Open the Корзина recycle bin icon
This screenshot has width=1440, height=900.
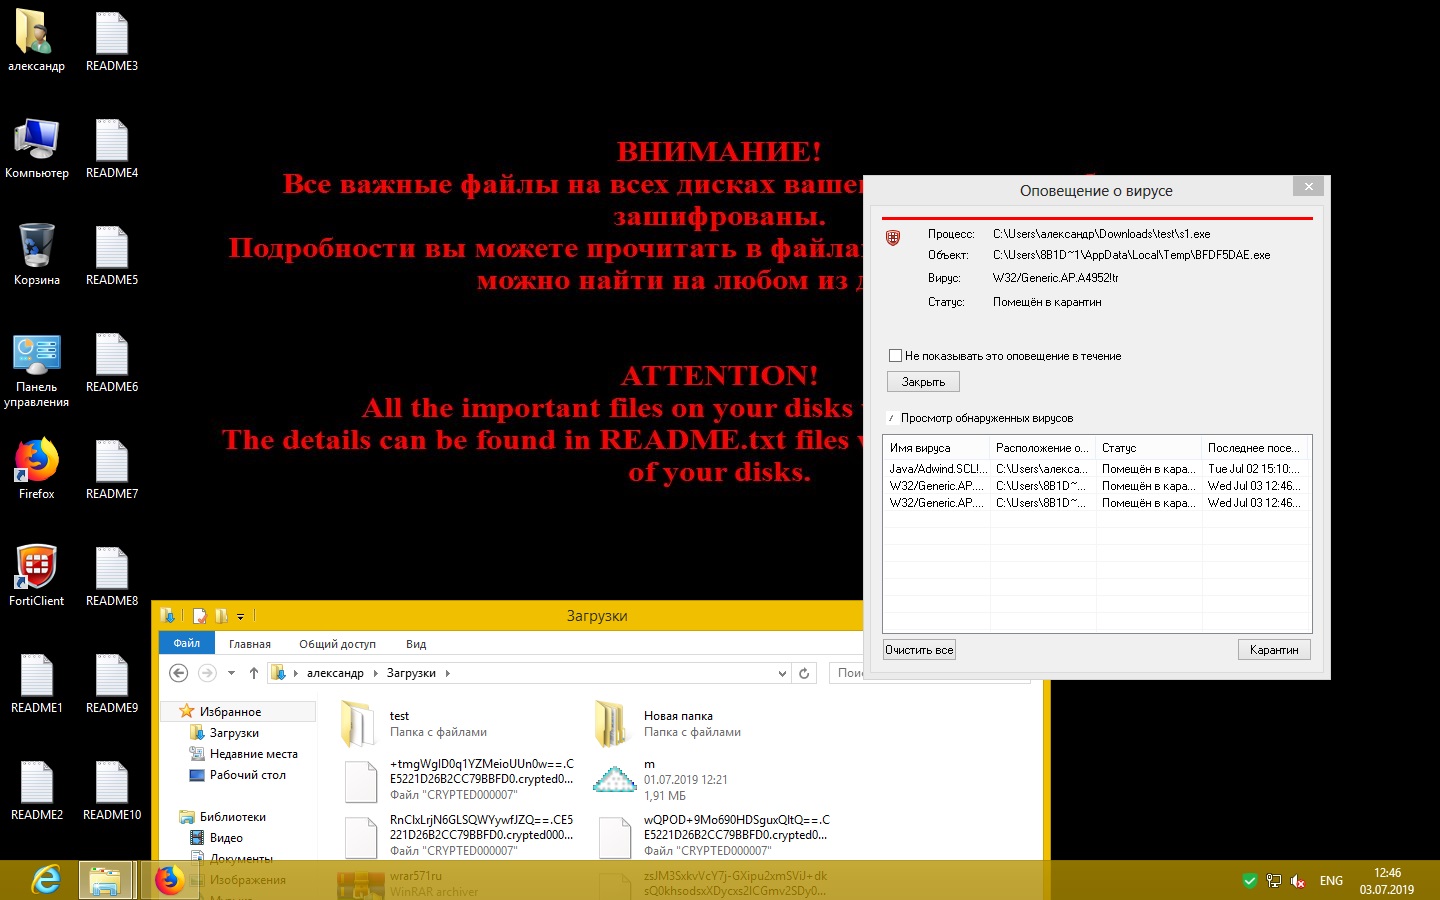coord(37,248)
